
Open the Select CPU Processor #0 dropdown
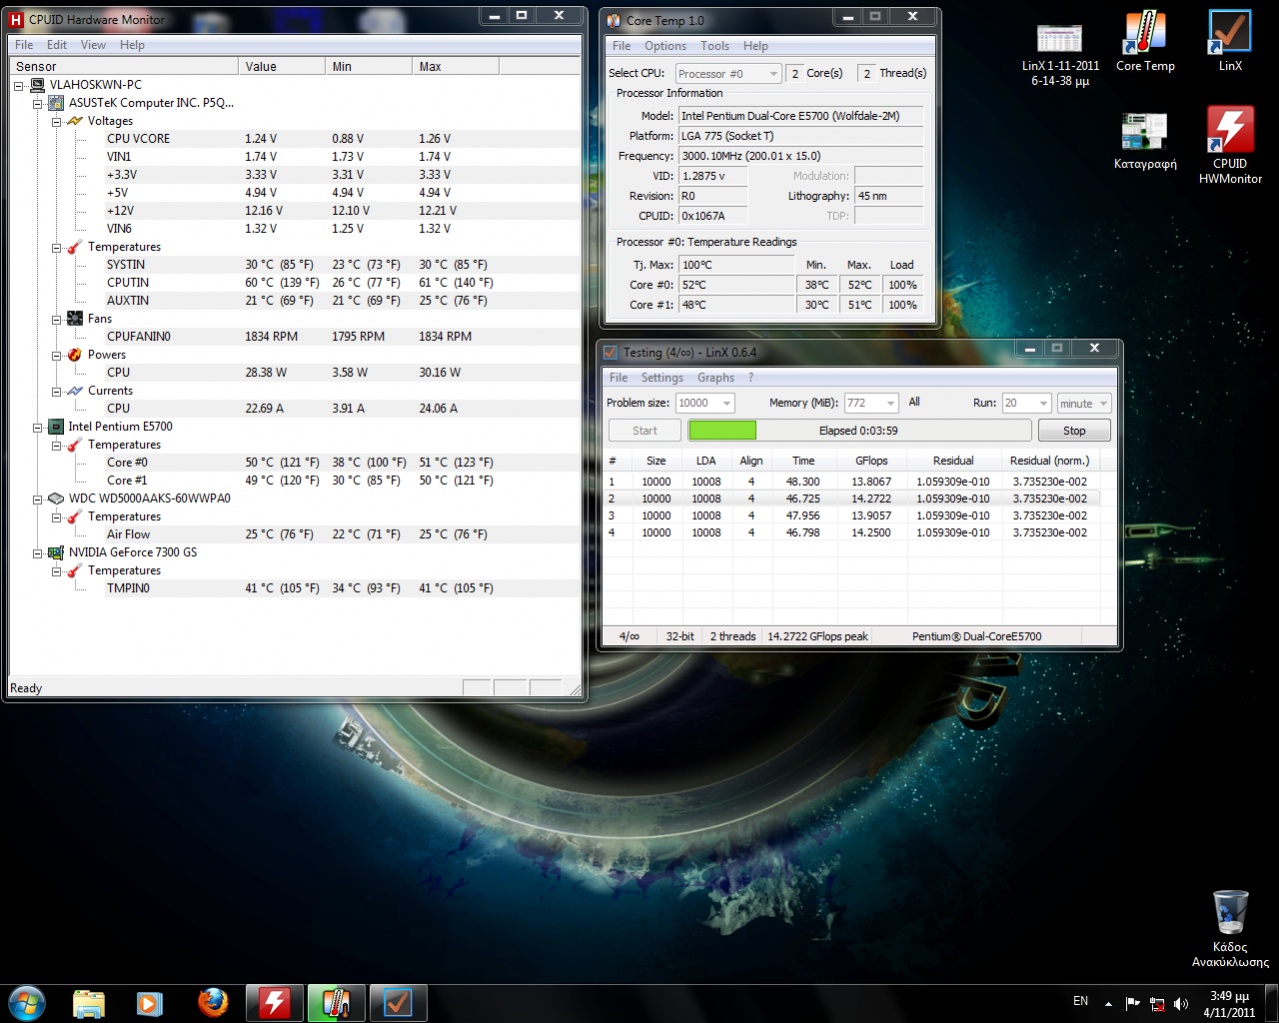(x=728, y=74)
